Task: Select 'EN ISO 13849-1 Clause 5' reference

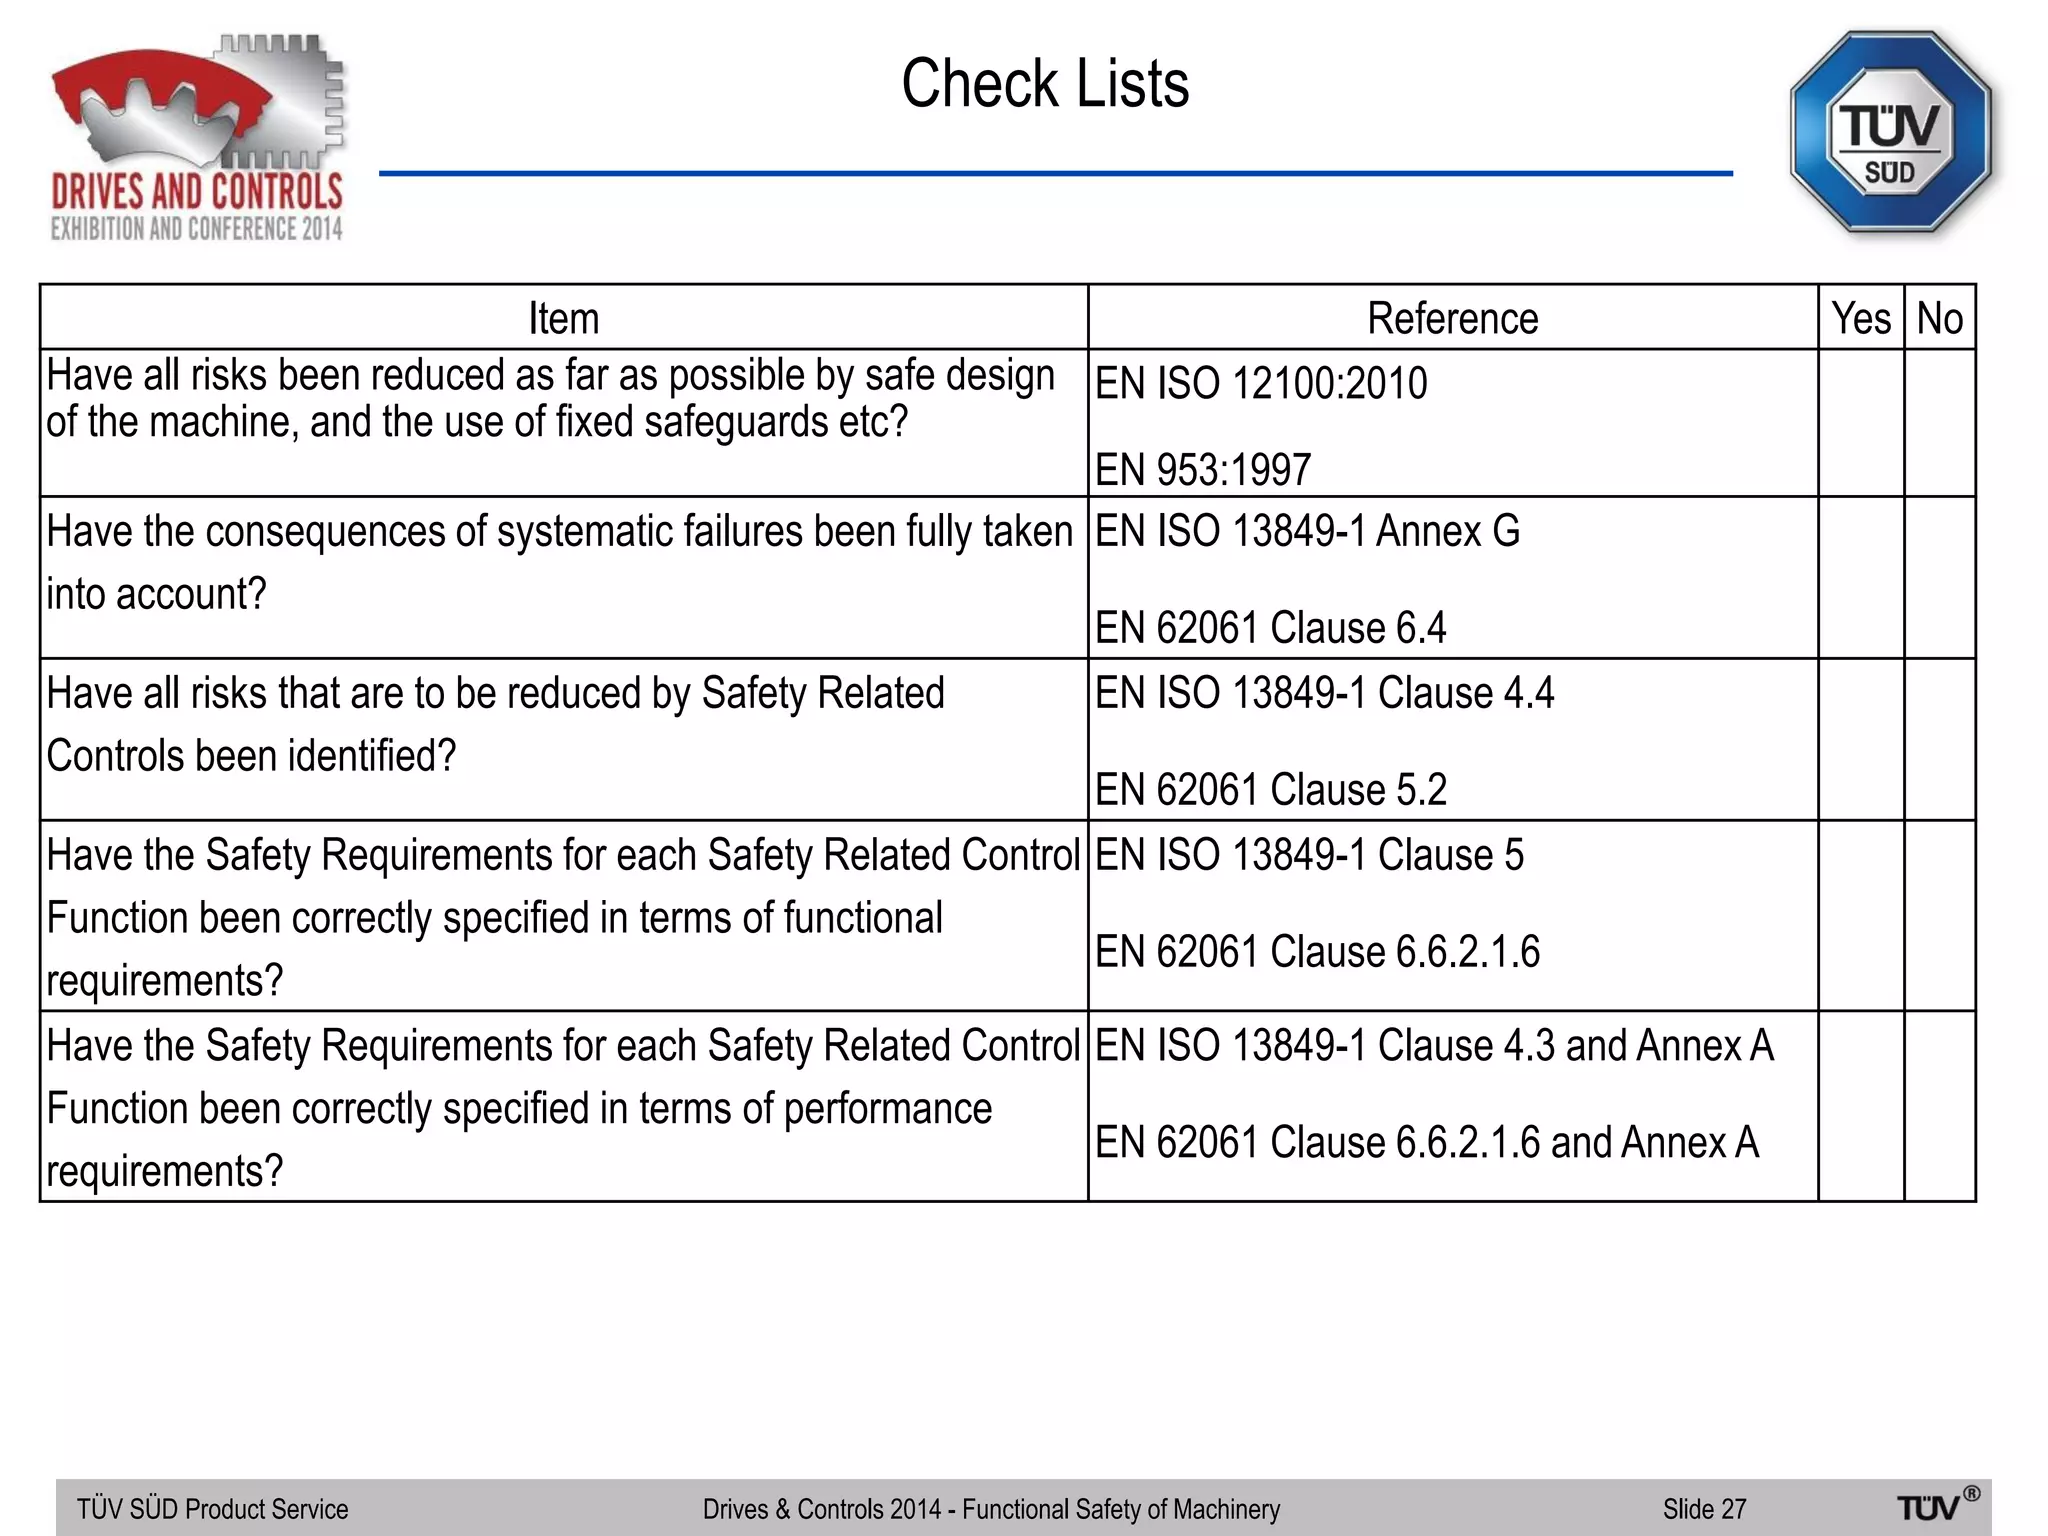Action: [1309, 855]
